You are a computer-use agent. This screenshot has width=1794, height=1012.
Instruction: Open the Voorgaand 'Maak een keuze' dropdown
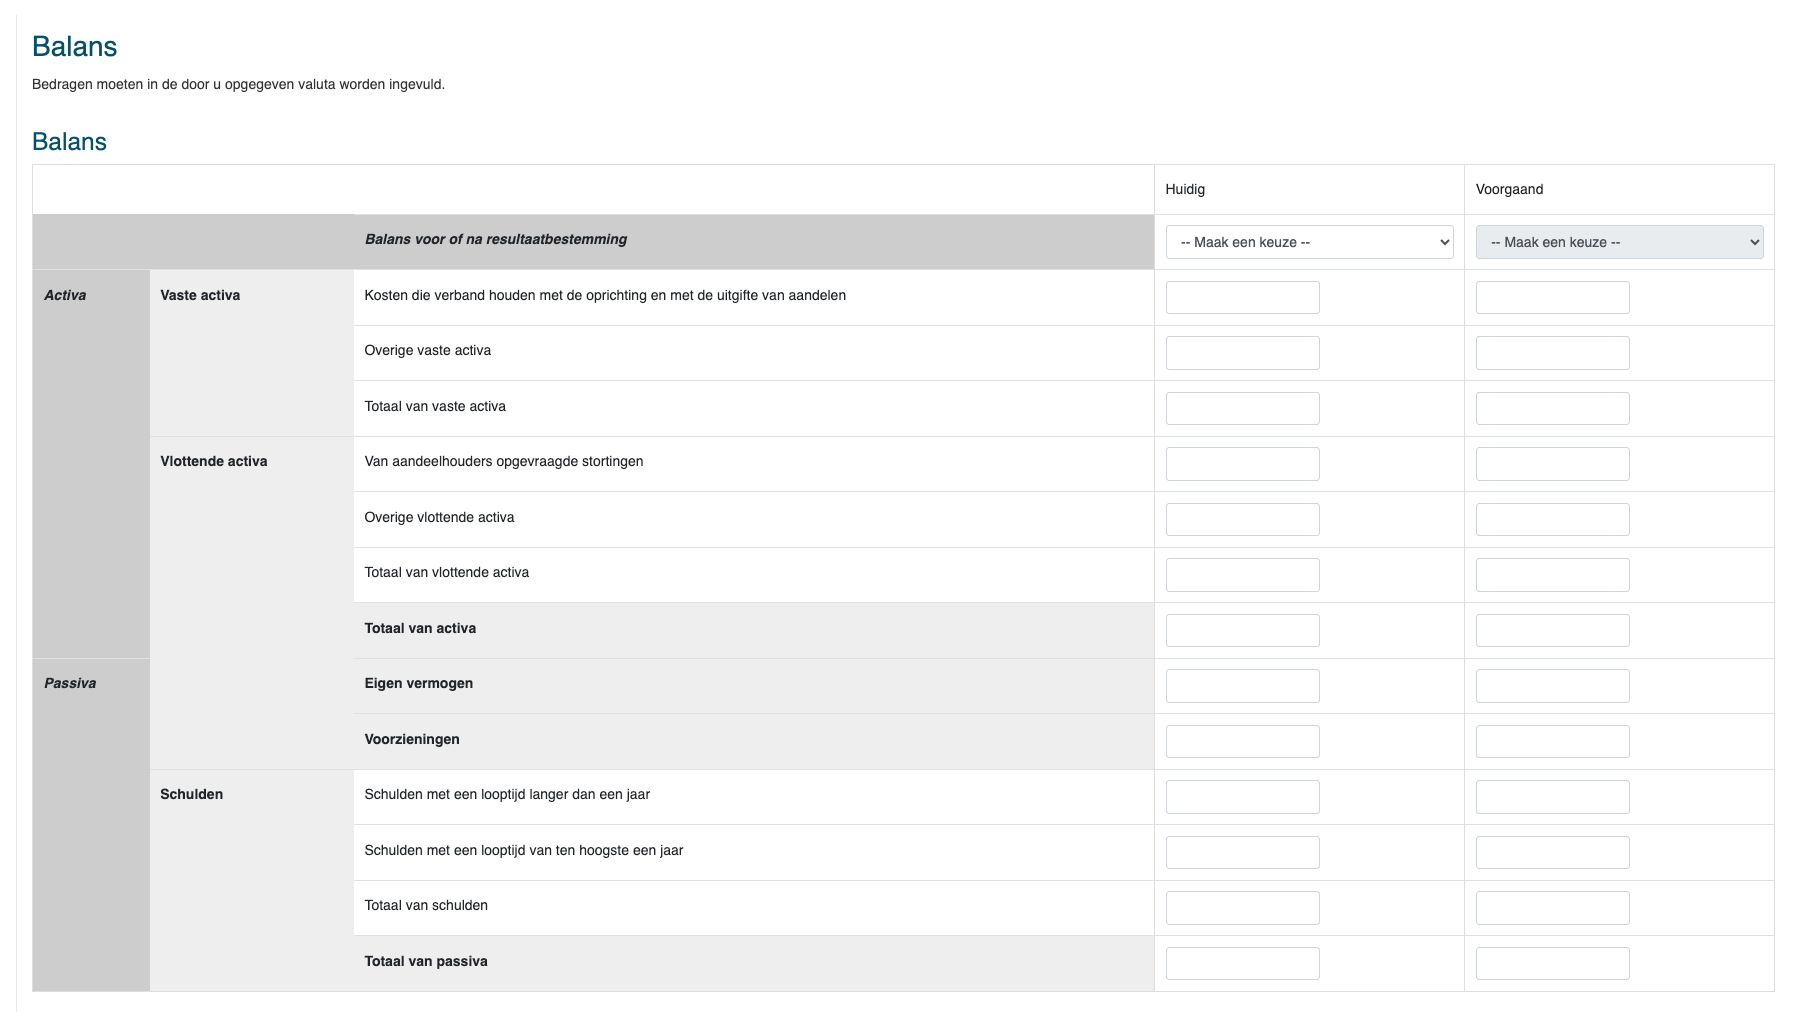pyautogui.click(x=1618, y=242)
